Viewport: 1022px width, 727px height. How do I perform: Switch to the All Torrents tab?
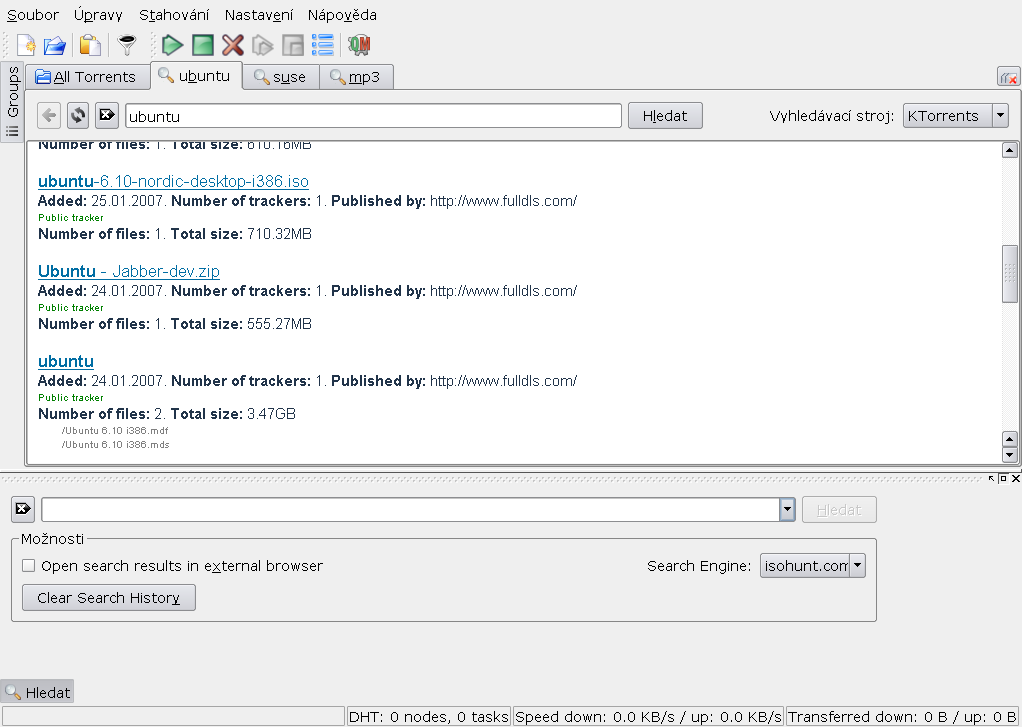click(x=87, y=77)
